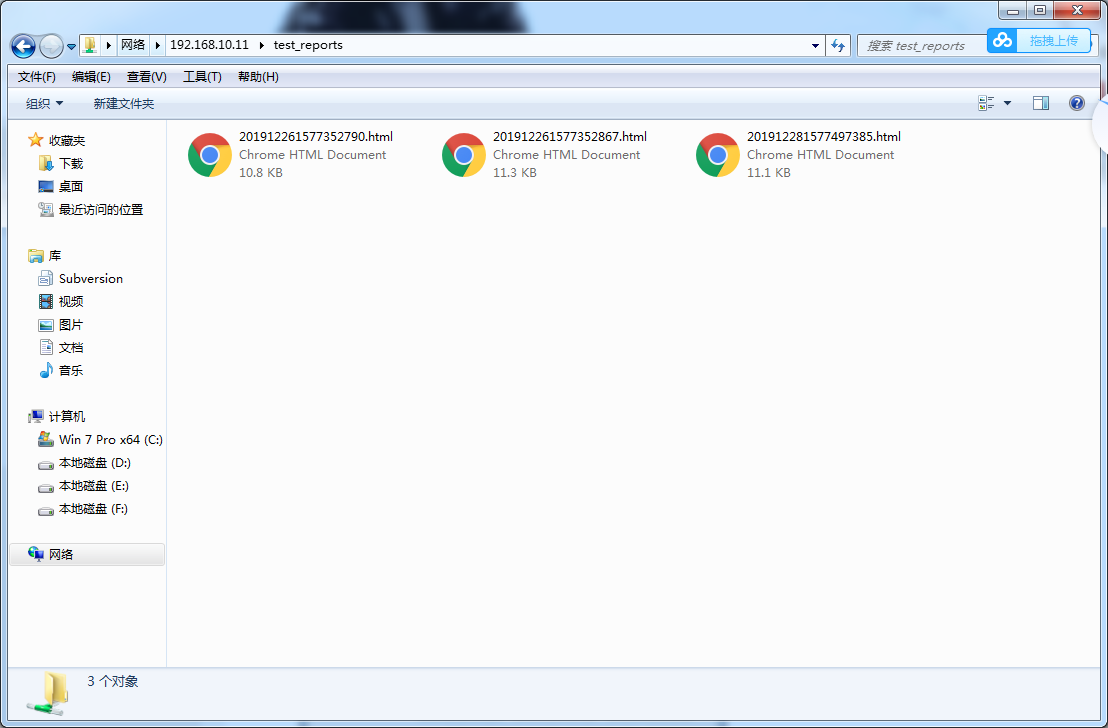Image resolution: width=1108 pixels, height=728 pixels.
Task: Open 本地磁盘 (D:)
Action: coord(95,463)
